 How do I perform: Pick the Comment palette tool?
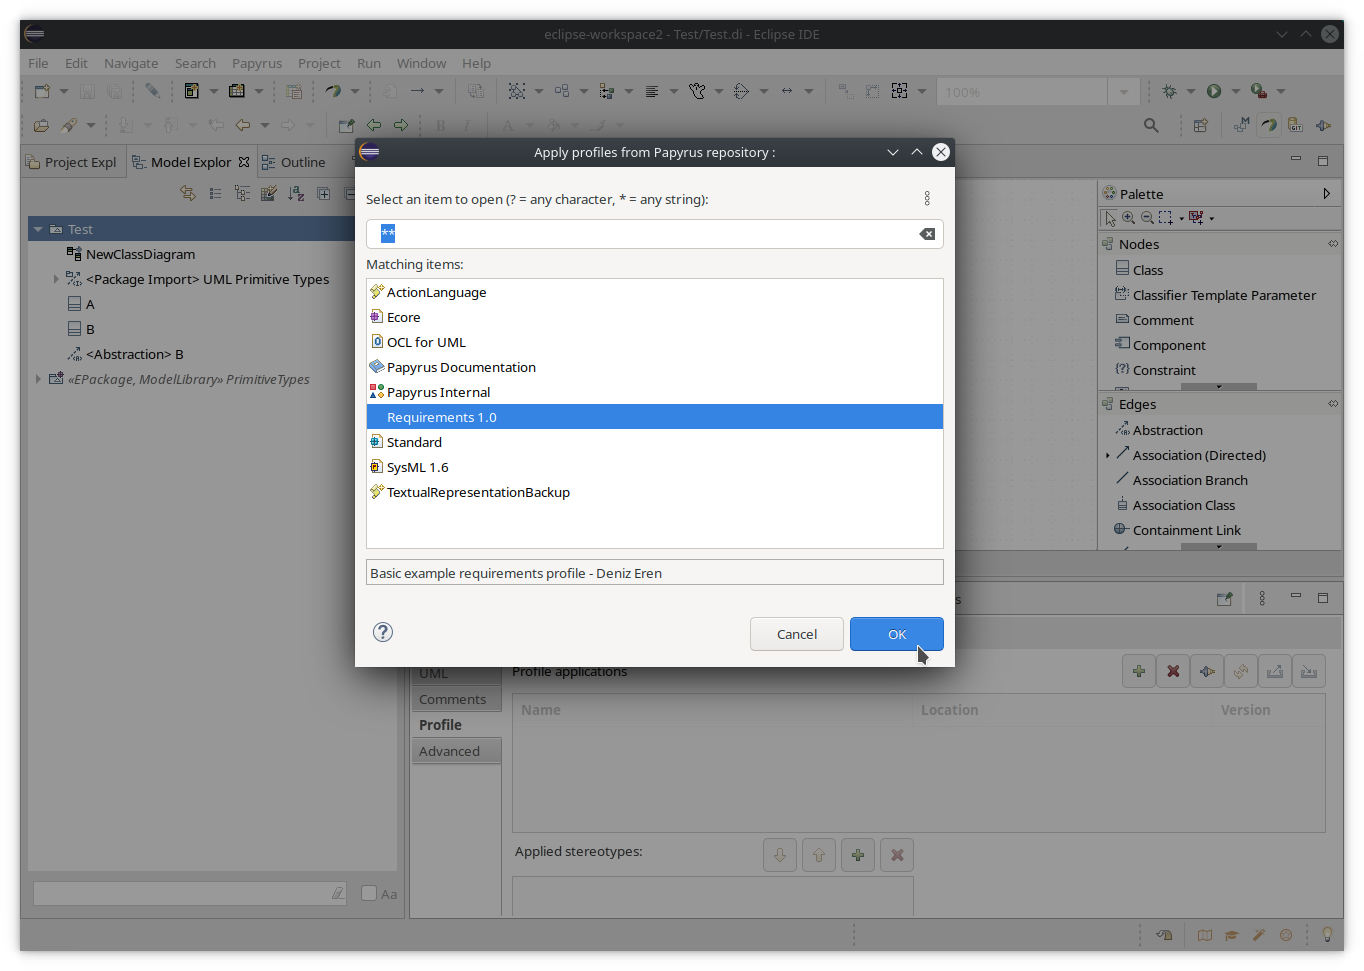coord(1154,320)
